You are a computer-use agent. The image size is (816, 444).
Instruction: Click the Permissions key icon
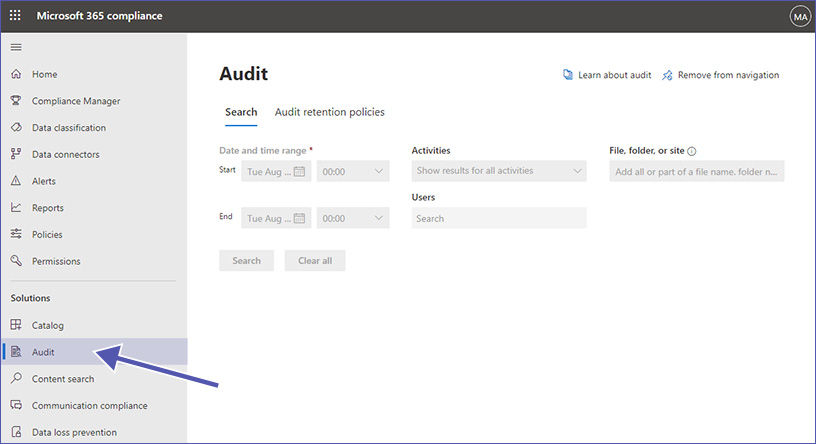(16, 261)
